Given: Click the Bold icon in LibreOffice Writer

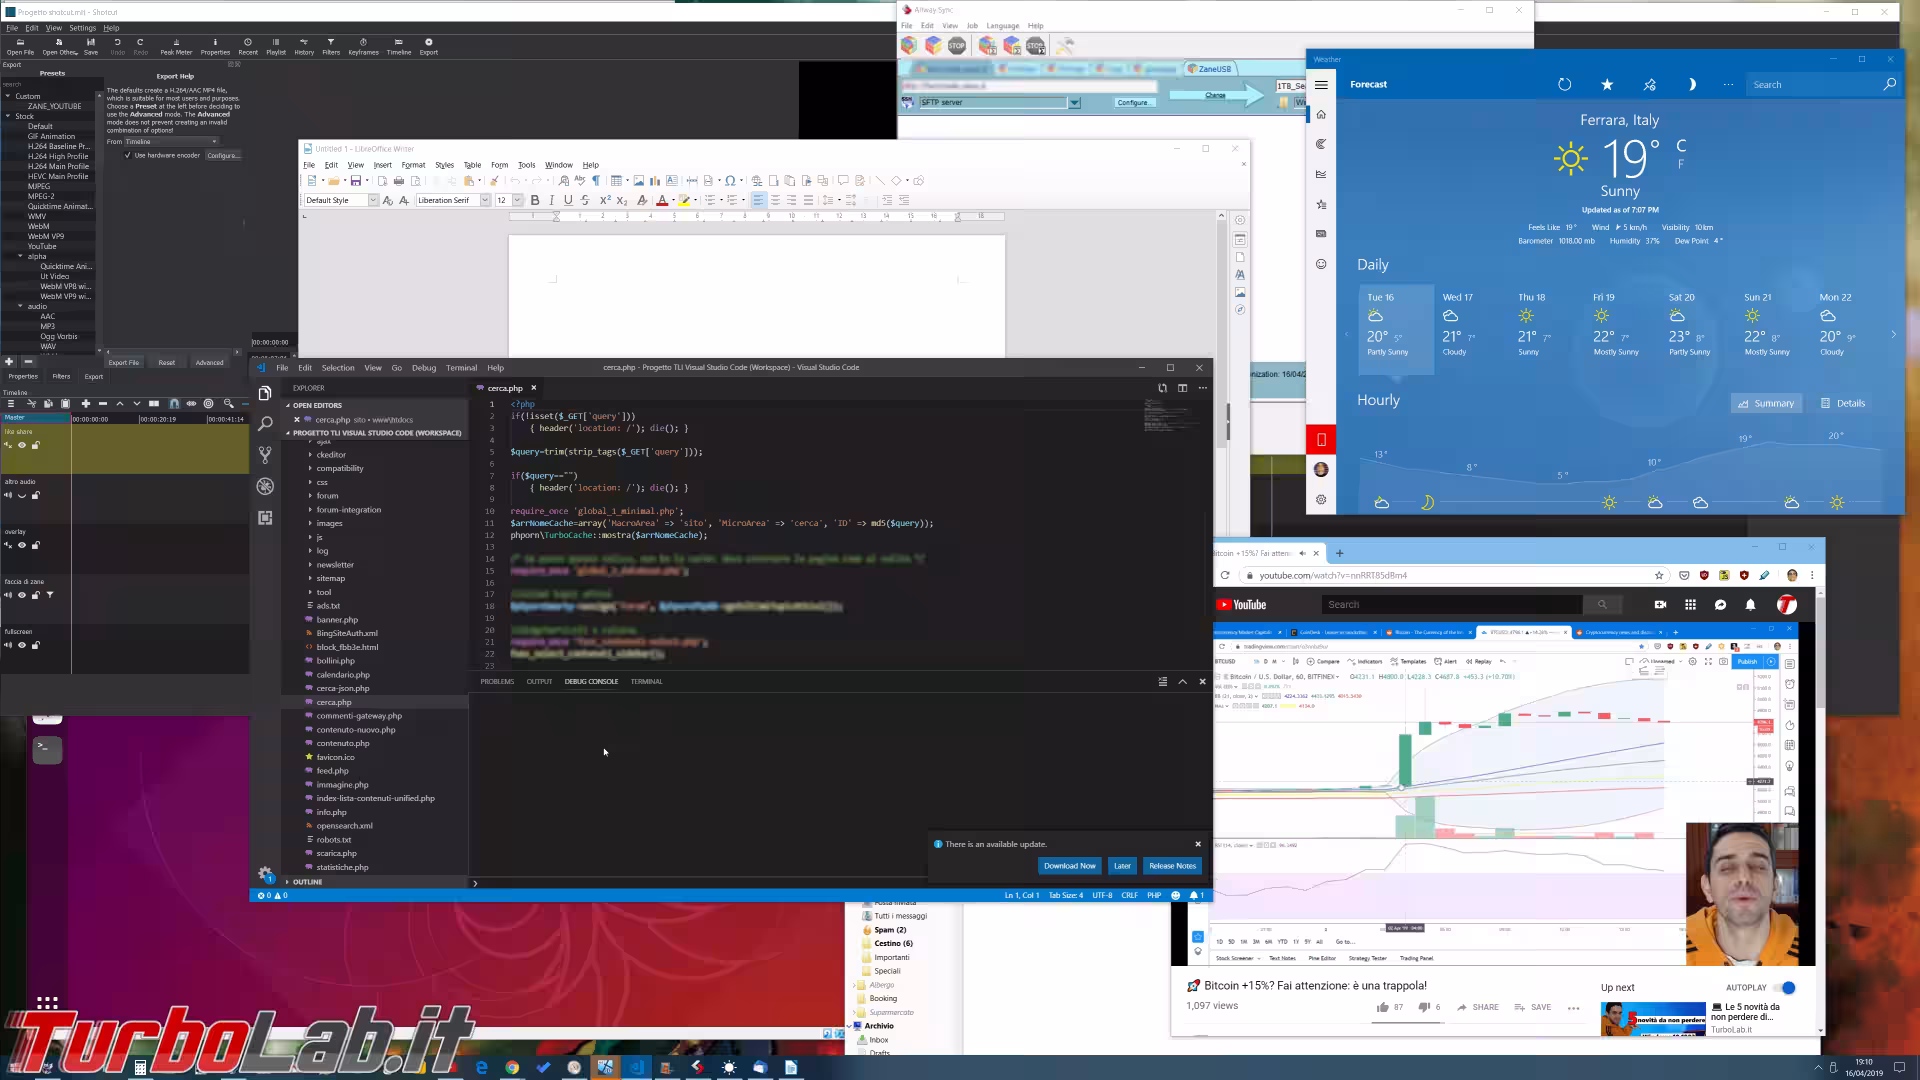Looking at the screenshot, I should coord(535,200).
